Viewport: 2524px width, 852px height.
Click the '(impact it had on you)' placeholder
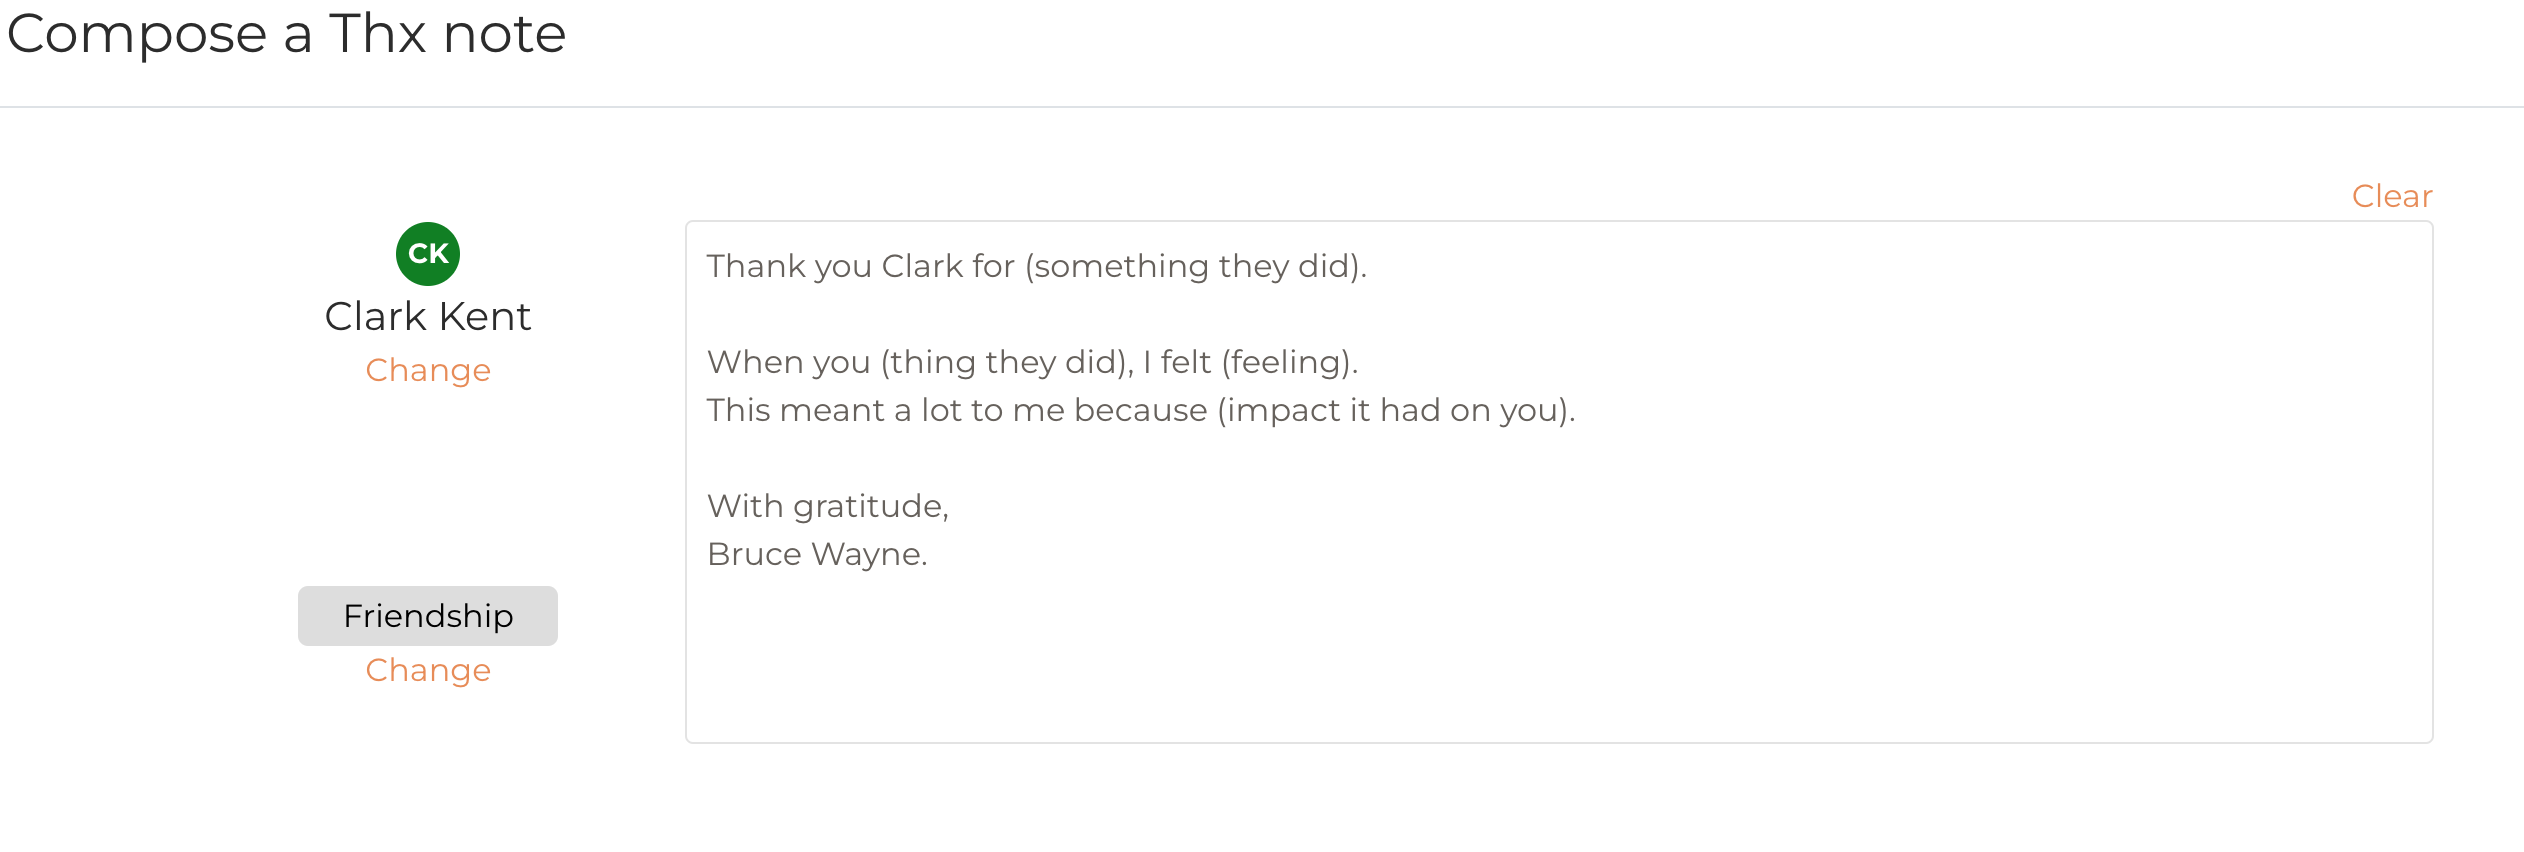coord(1395,410)
